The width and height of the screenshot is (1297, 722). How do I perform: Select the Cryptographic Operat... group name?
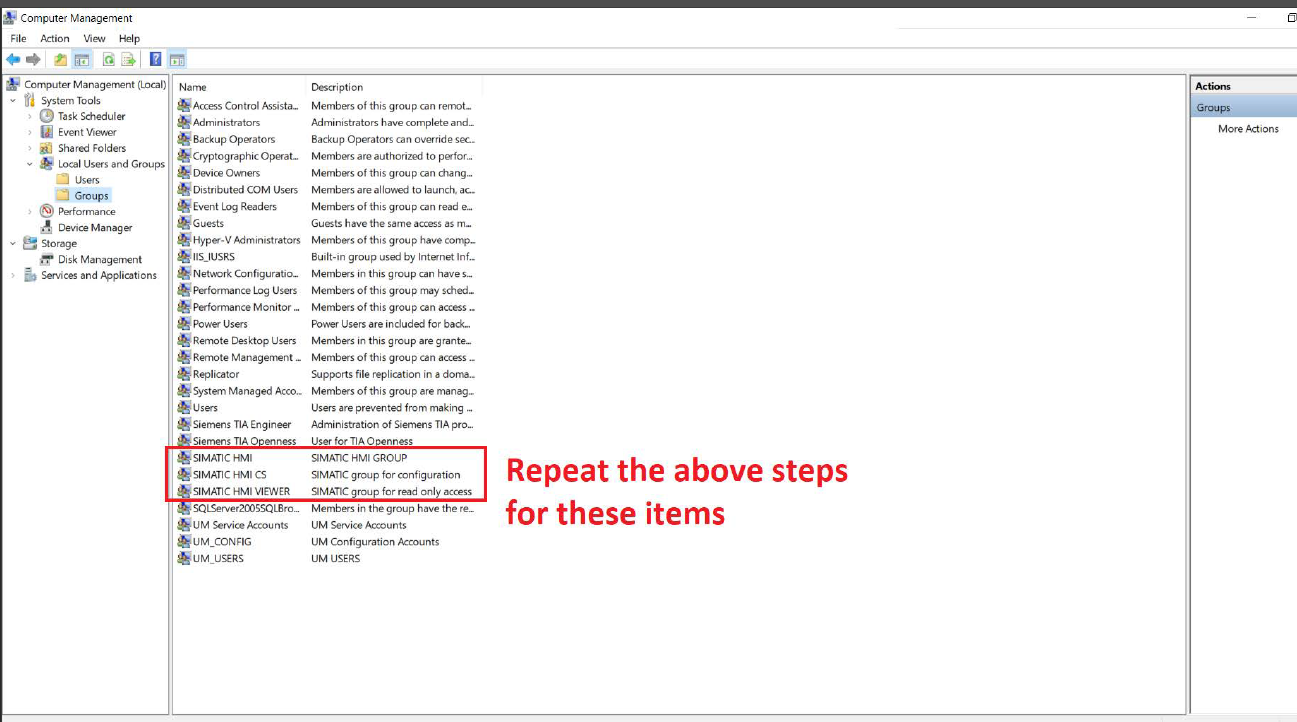point(246,156)
